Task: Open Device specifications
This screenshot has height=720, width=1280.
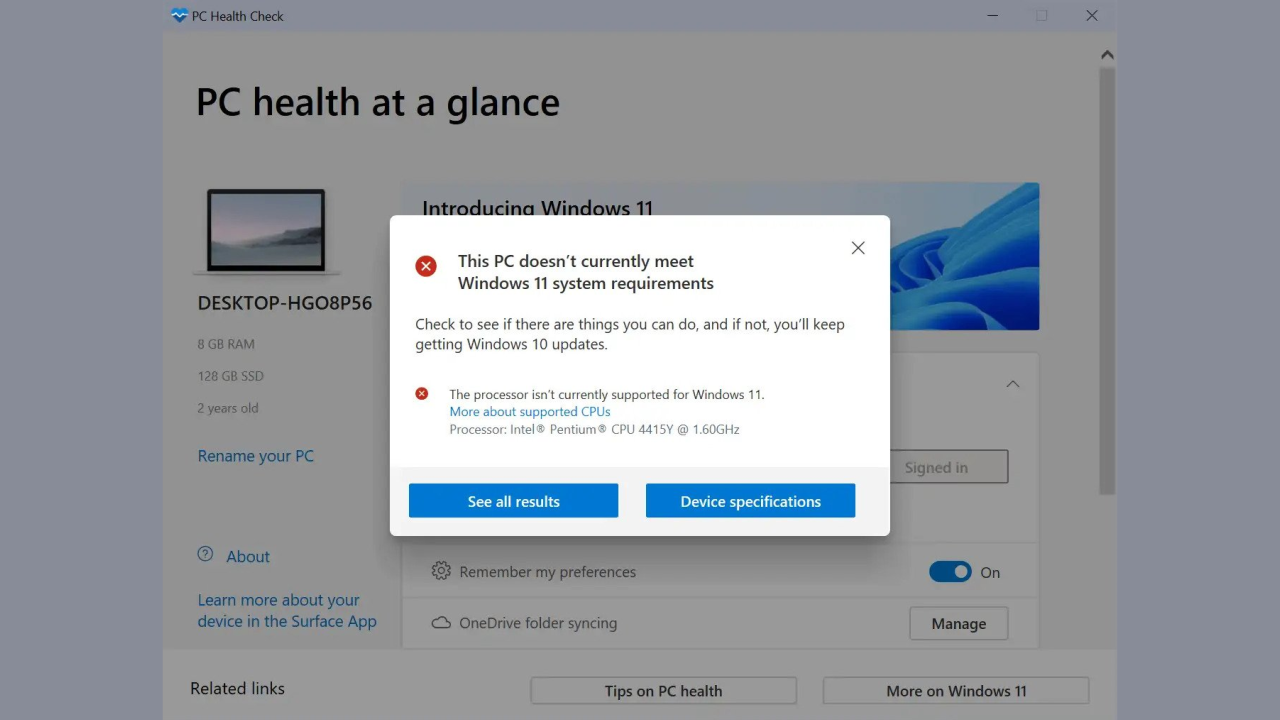Action: tap(750, 501)
